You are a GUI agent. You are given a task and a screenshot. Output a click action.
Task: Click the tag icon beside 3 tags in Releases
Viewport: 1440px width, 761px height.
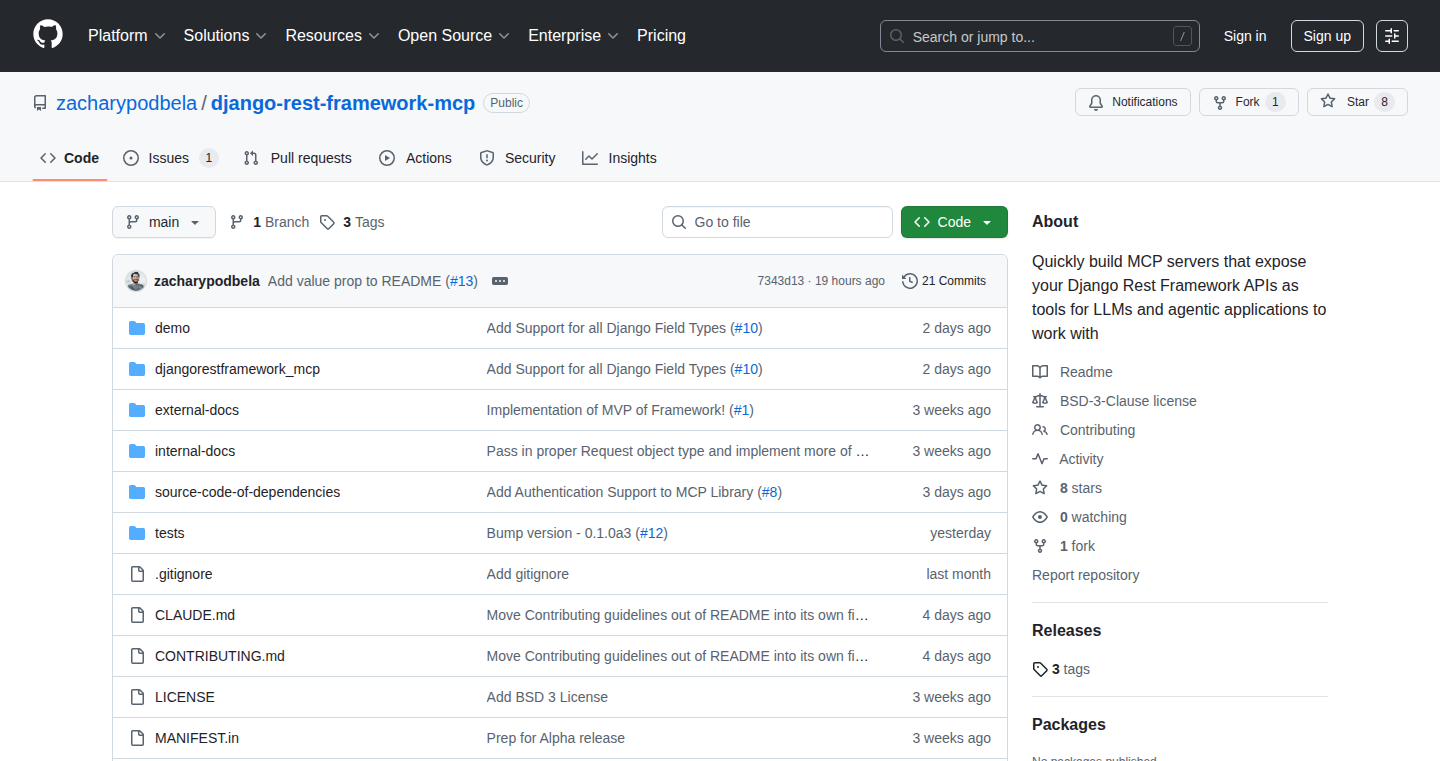click(1040, 669)
